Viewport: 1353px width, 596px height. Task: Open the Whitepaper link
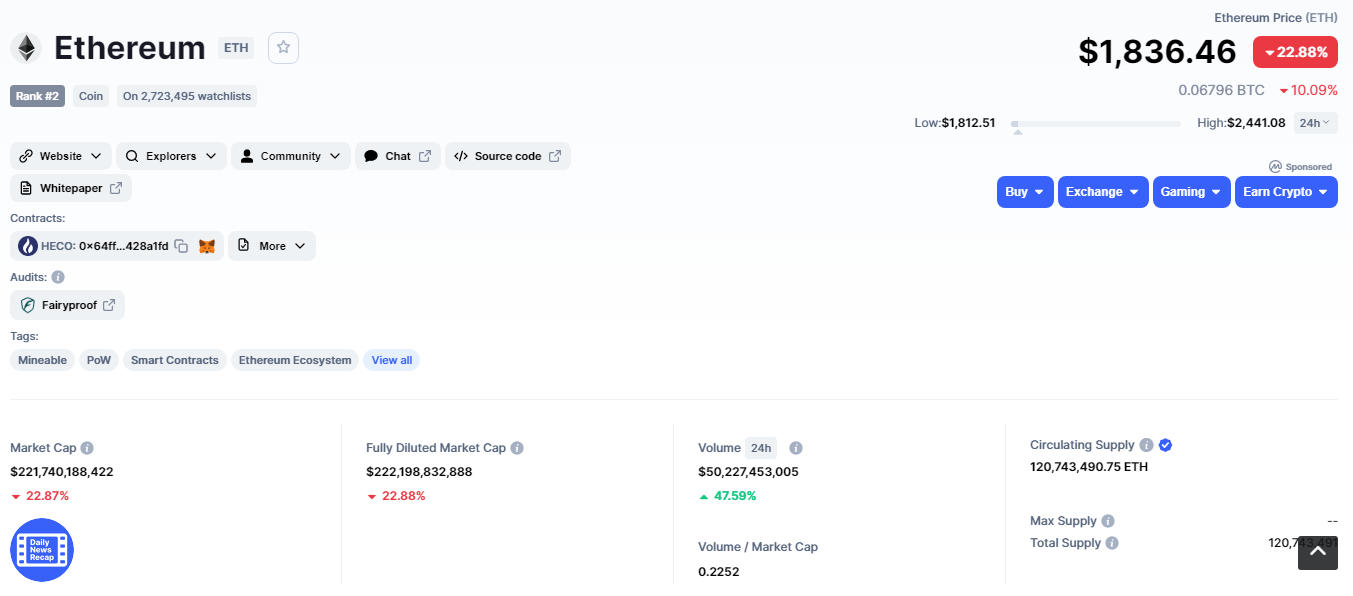click(71, 188)
